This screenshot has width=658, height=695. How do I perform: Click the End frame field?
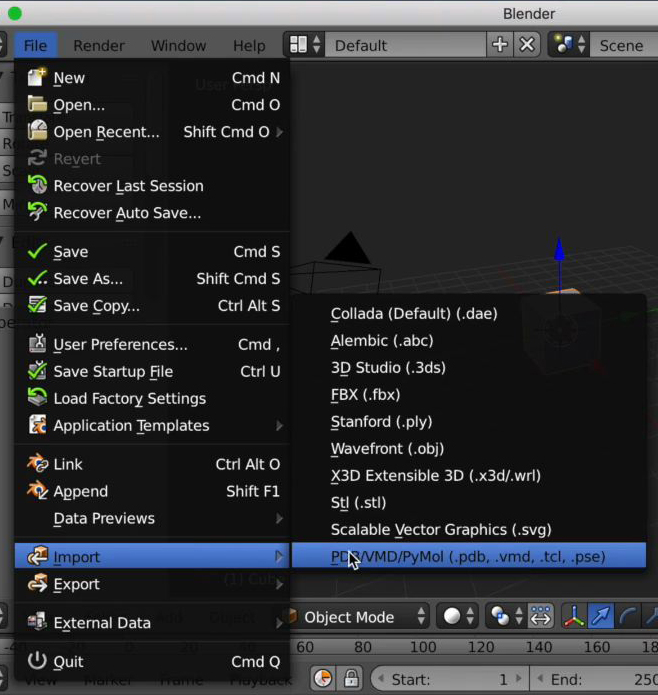point(595,679)
